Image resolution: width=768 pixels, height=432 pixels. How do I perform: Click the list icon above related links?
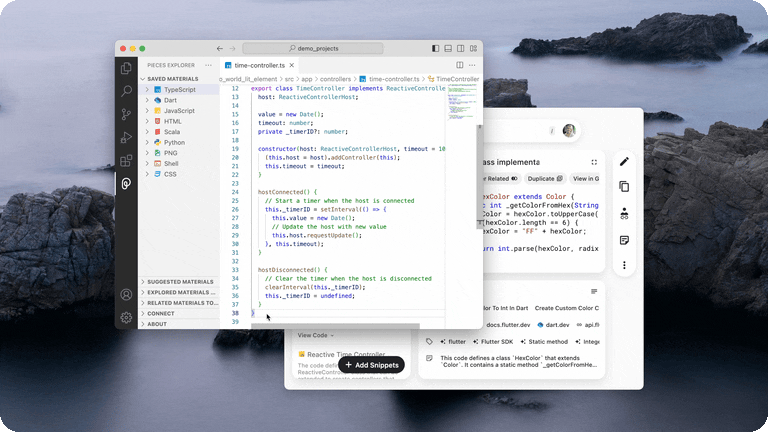pos(594,291)
